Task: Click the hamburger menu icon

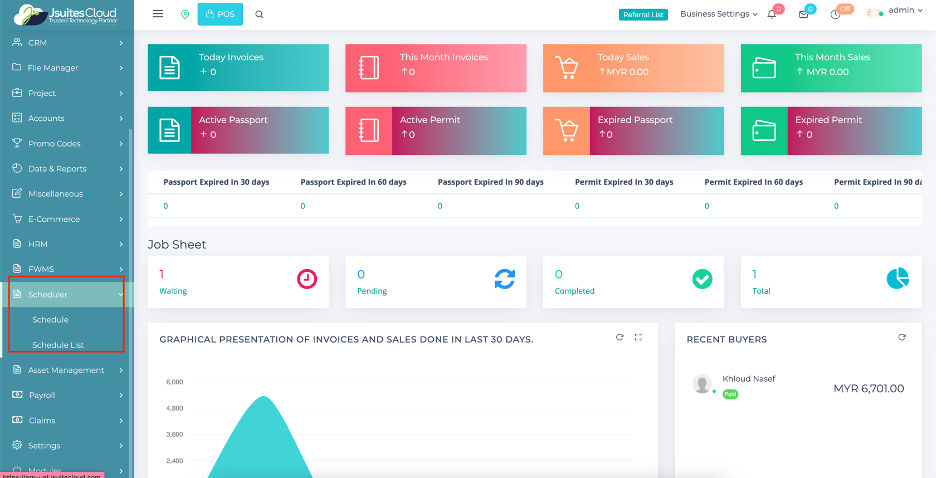Action: 158,14
